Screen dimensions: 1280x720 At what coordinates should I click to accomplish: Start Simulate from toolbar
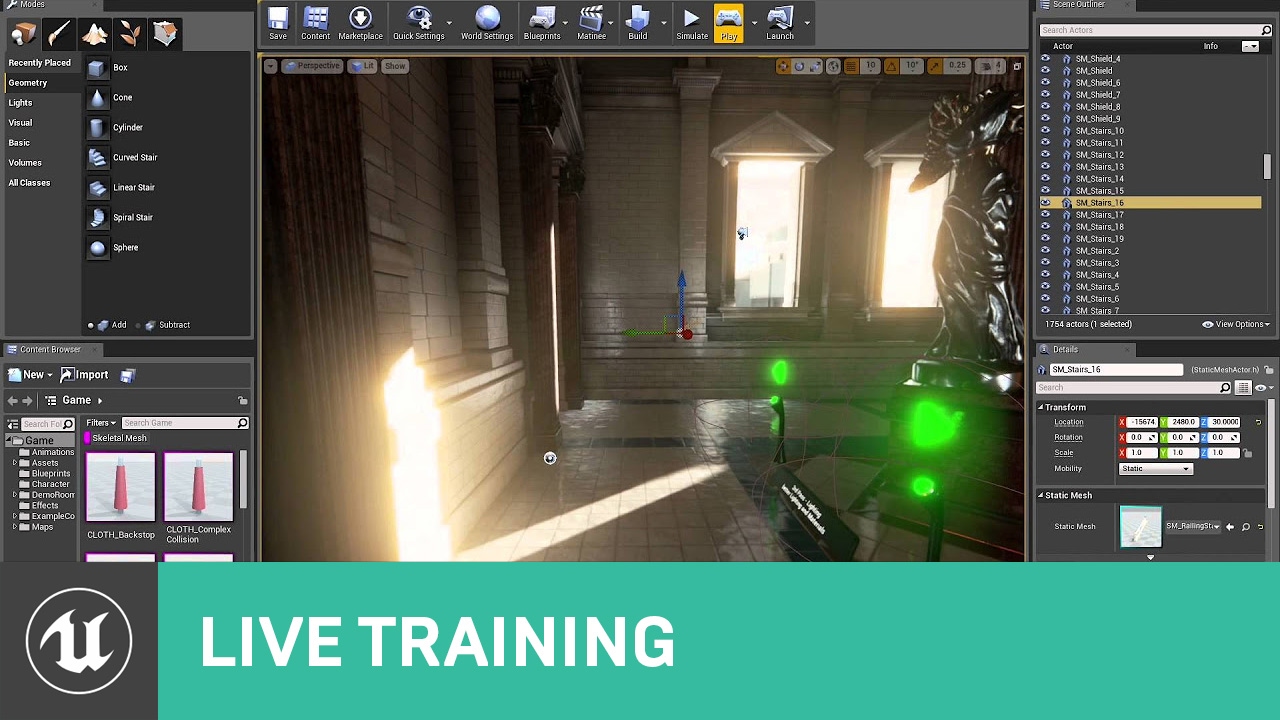pos(692,24)
